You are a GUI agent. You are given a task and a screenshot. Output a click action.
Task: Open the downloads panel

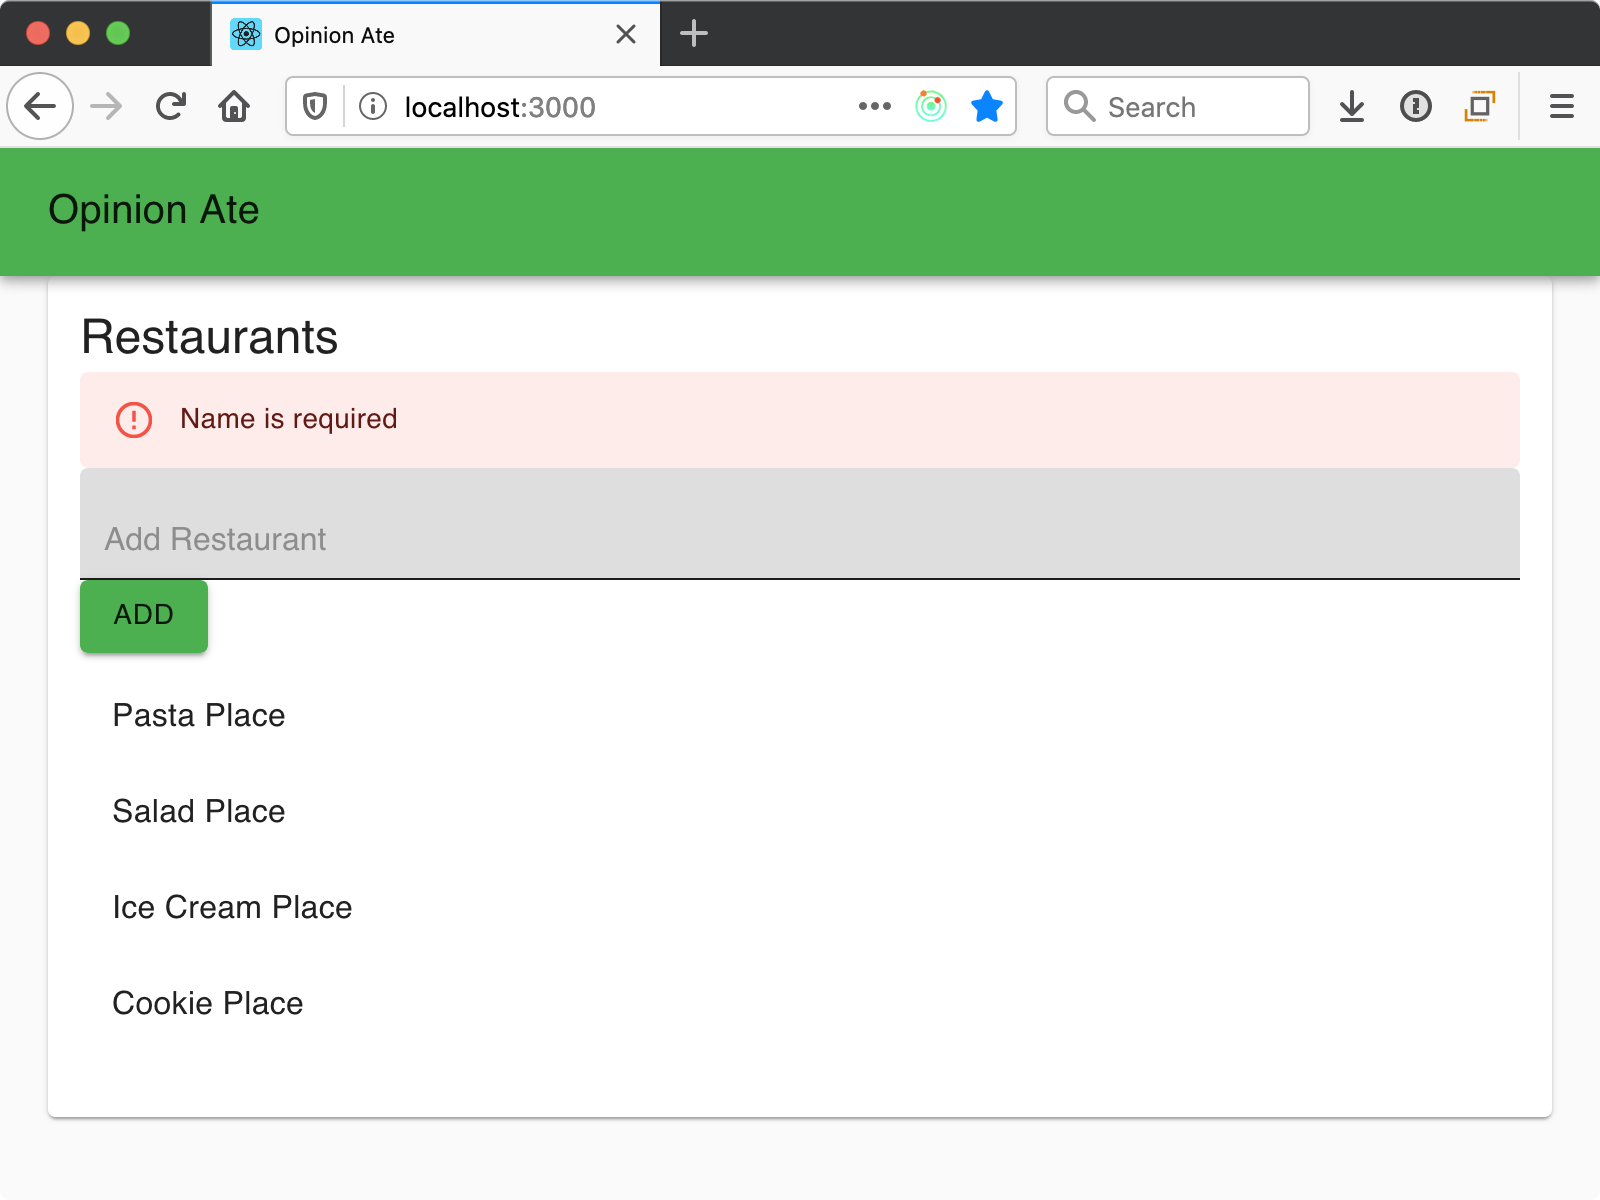tap(1352, 106)
